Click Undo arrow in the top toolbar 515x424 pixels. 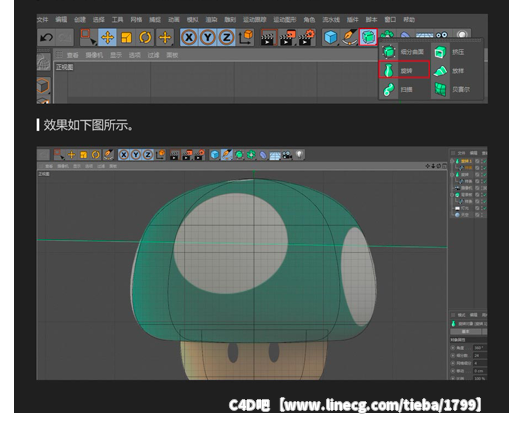[46, 37]
